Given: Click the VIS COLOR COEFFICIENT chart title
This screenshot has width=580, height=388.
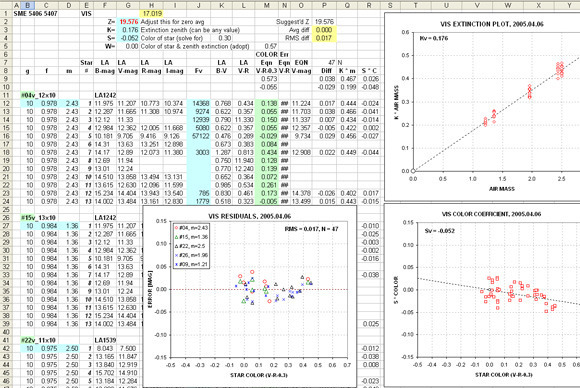Looking at the screenshot, I should coord(491,214).
